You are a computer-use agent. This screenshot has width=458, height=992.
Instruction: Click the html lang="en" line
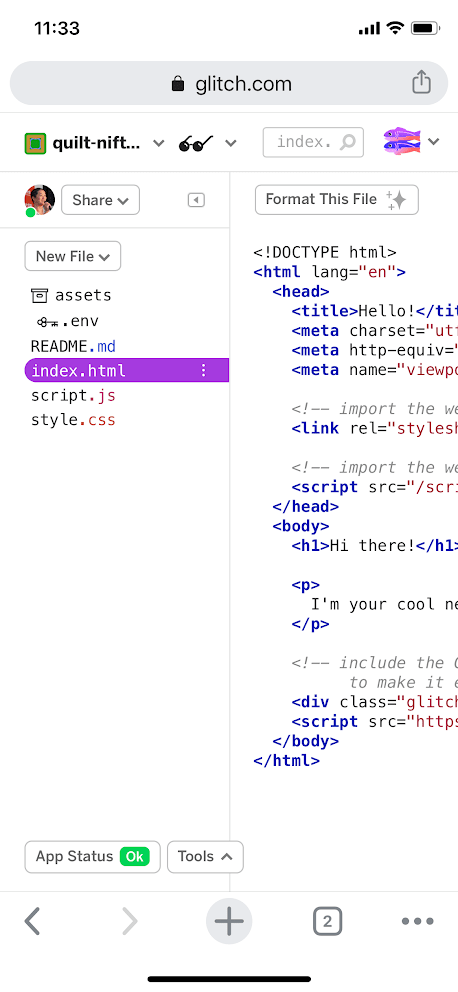click(x=330, y=272)
